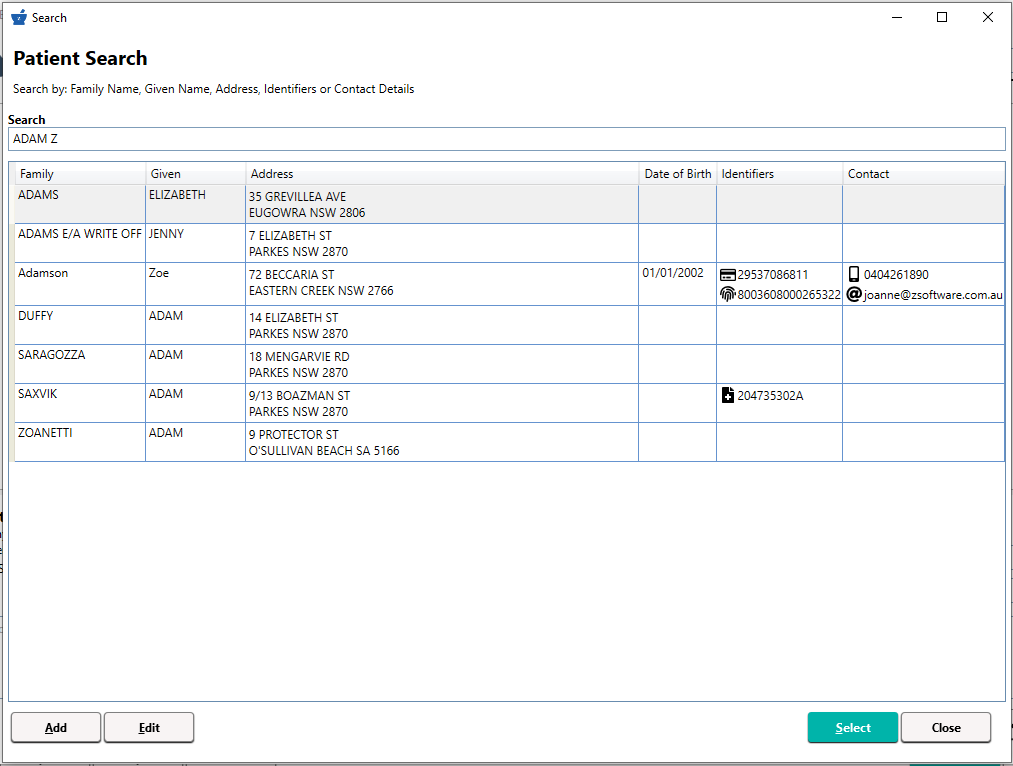Click the Close button at bottom right

coord(946,728)
